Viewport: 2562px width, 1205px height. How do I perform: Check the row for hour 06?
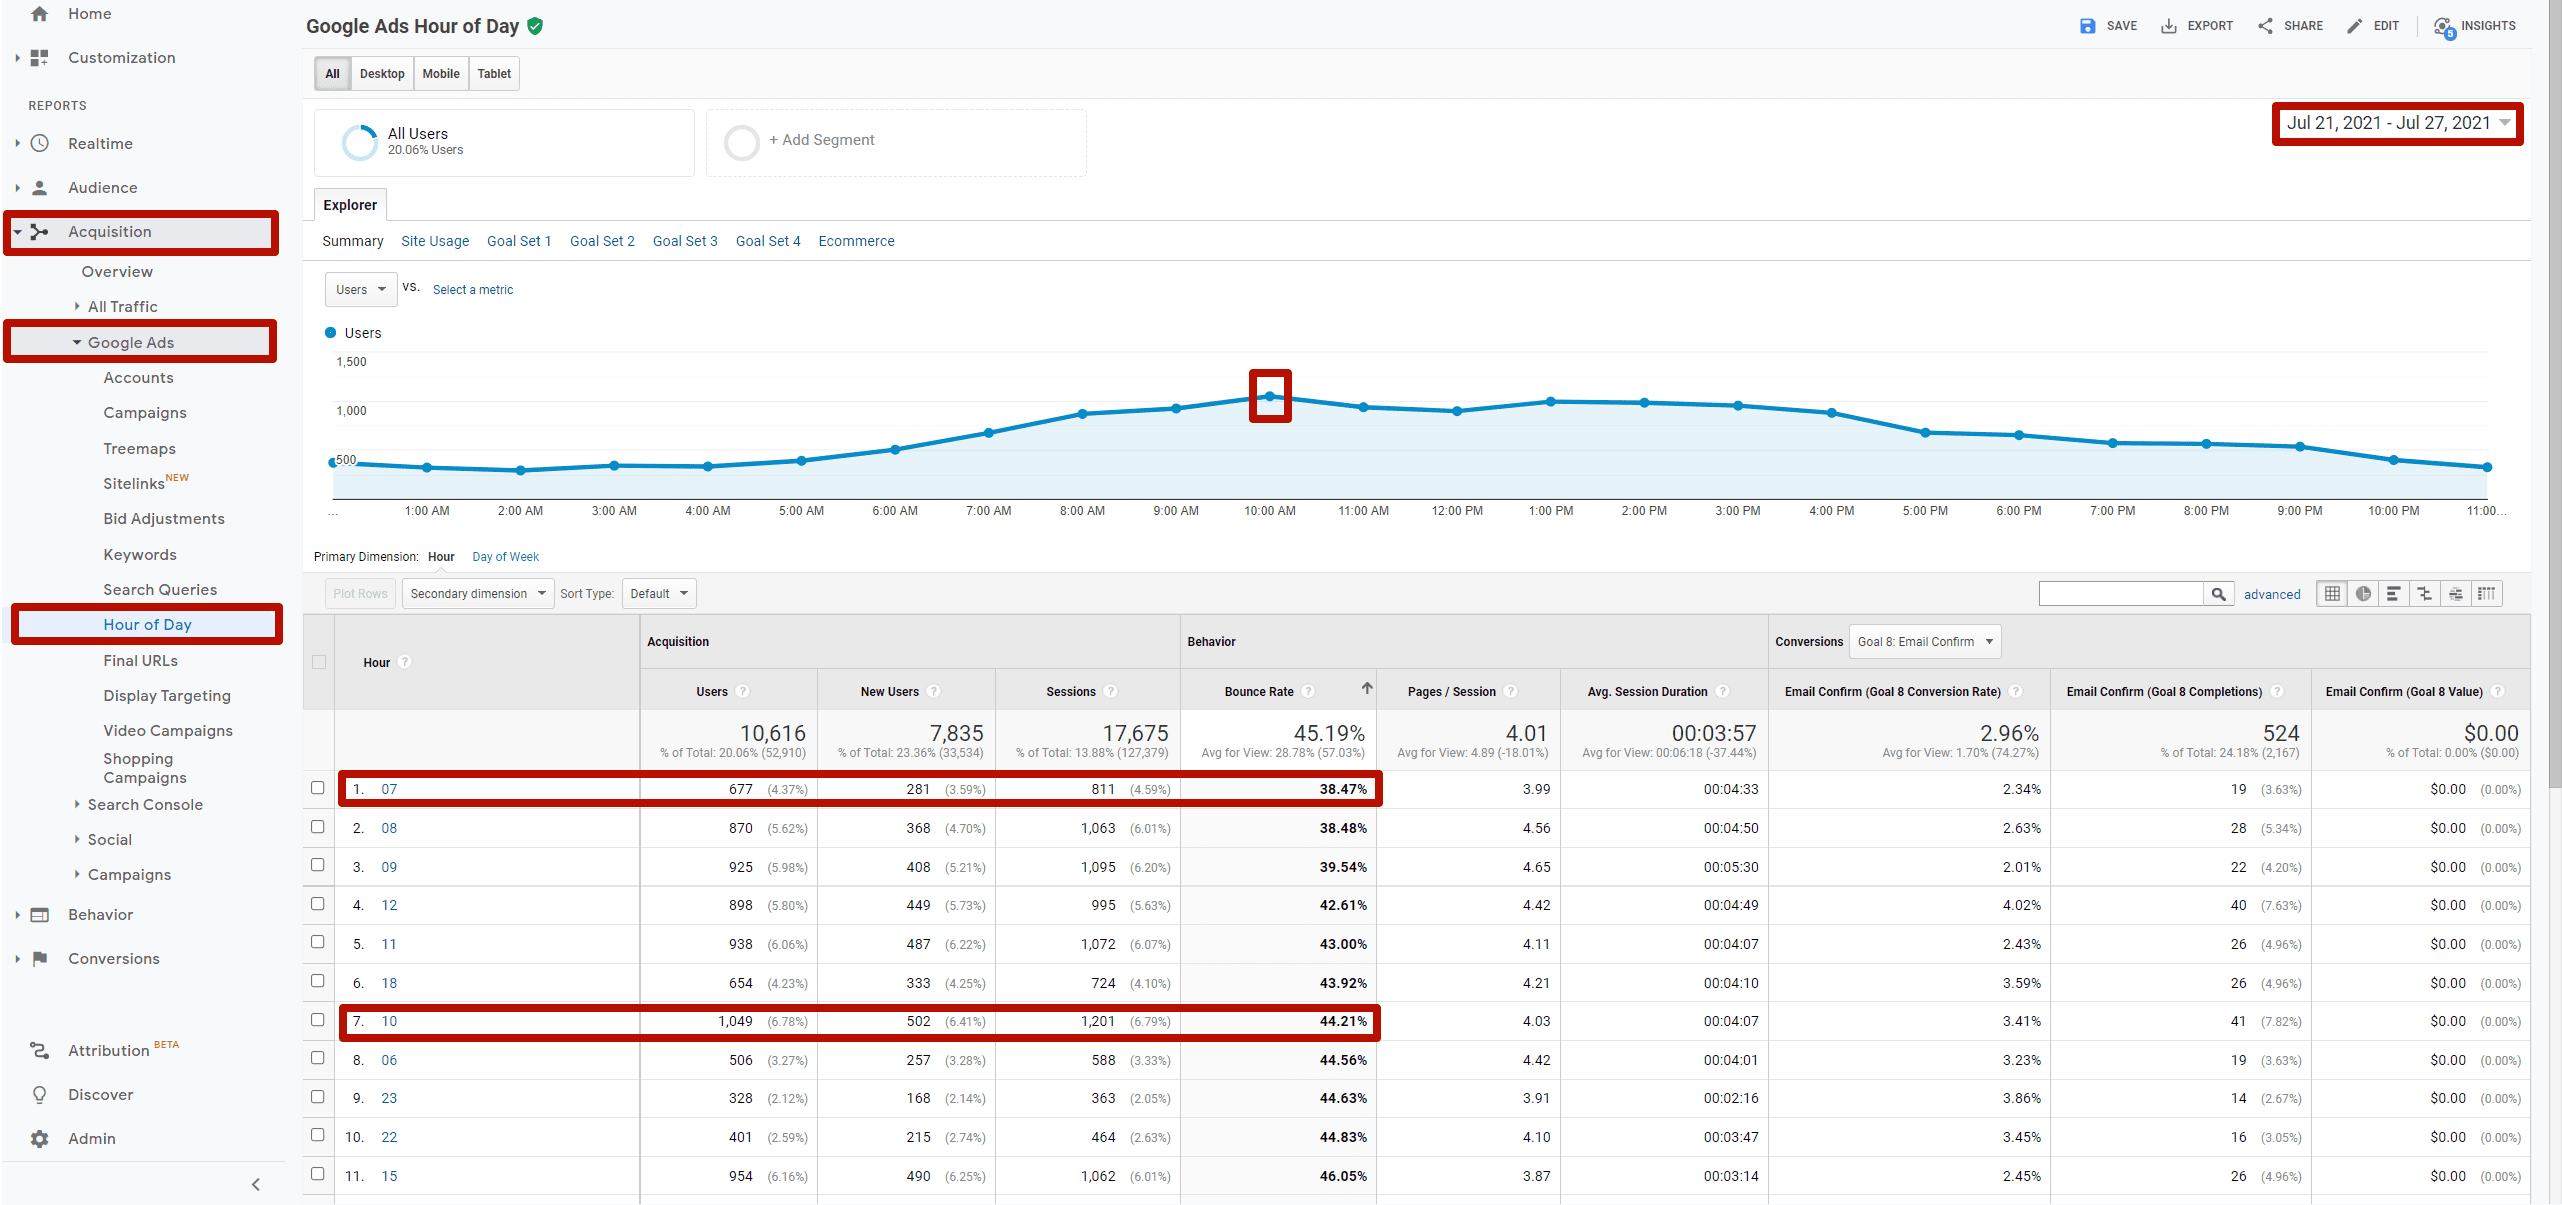[x=318, y=1058]
